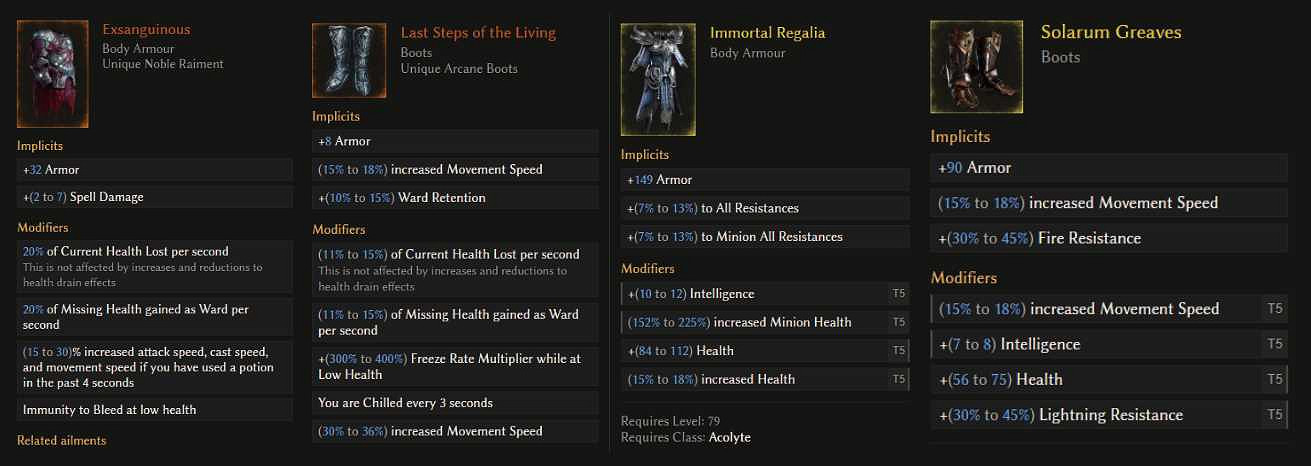Select the Ward Retention implicit row

tap(455, 198)
